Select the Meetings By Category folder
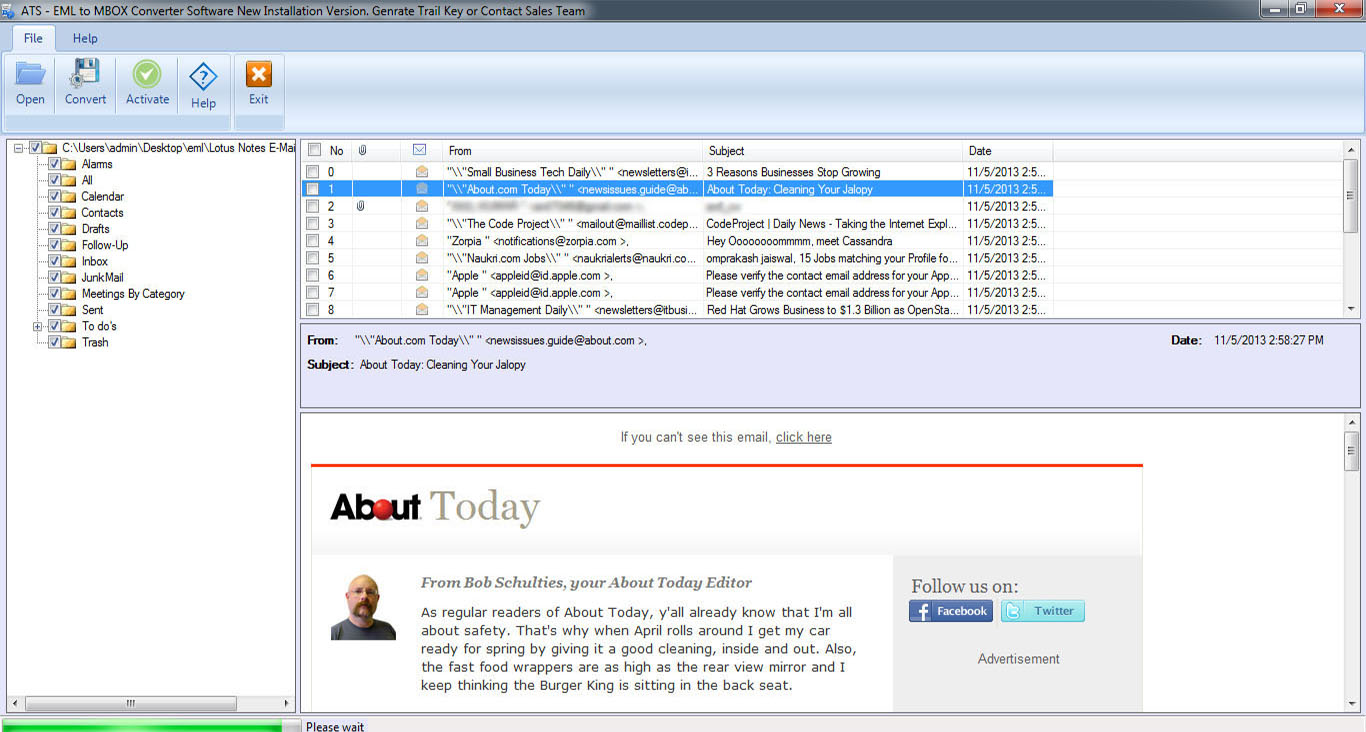This screenshot has height=732, width=1366. click(x=133, y=294)
